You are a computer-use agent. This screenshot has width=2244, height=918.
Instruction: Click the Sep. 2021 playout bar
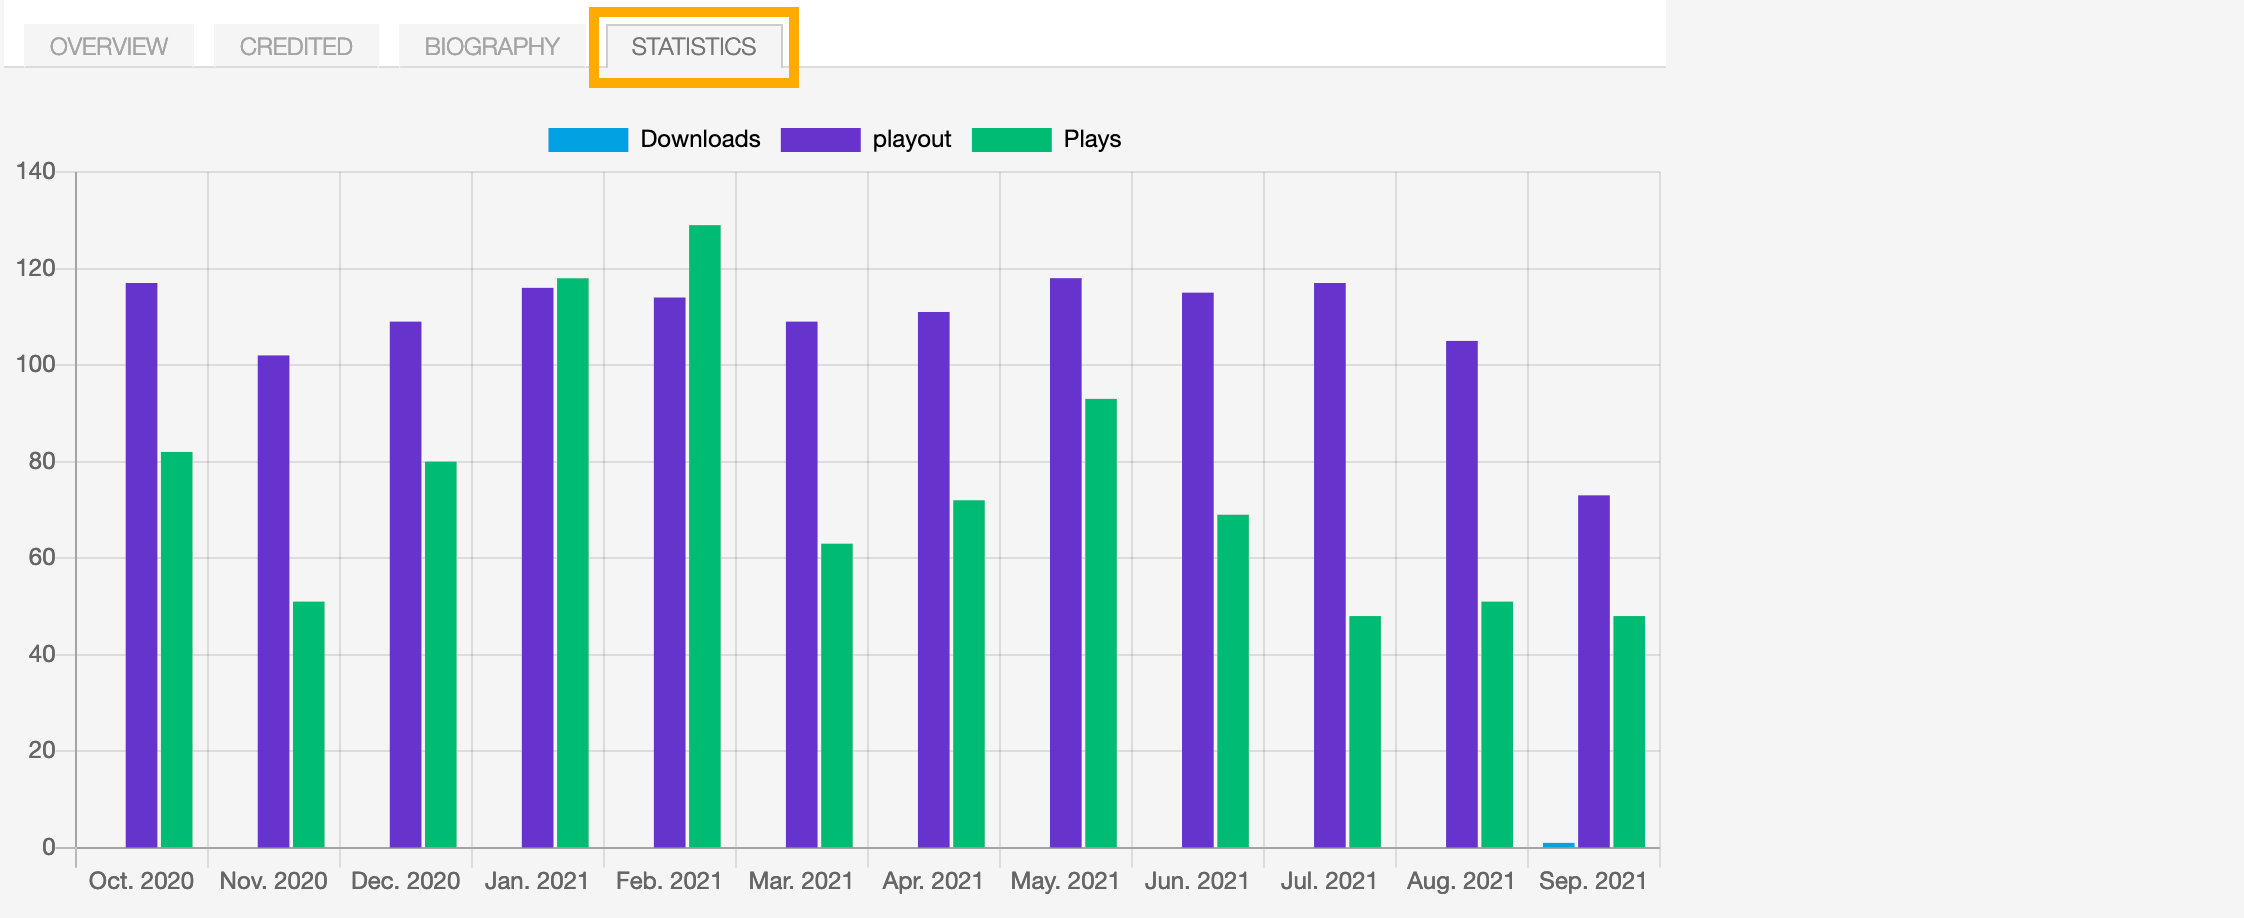click(1594, 671)
